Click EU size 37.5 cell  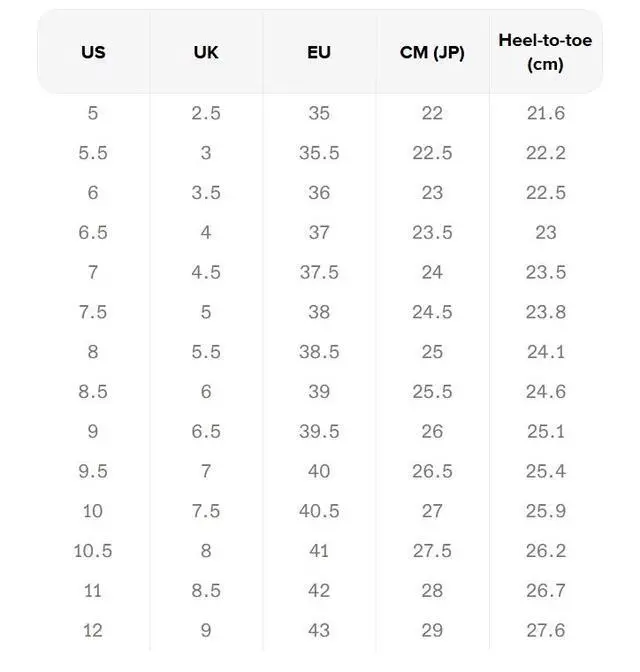tap(319, 272)
